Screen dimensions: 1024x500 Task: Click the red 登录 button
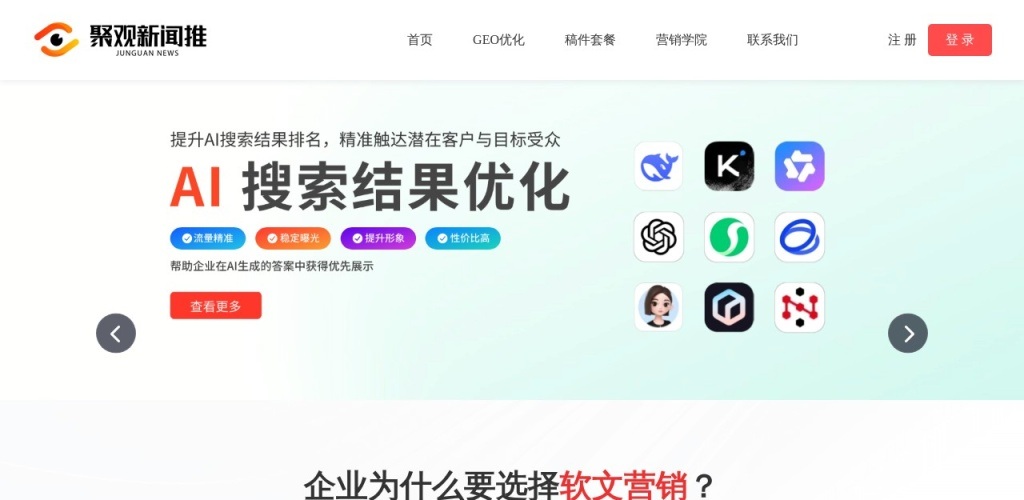click(959, 40)
